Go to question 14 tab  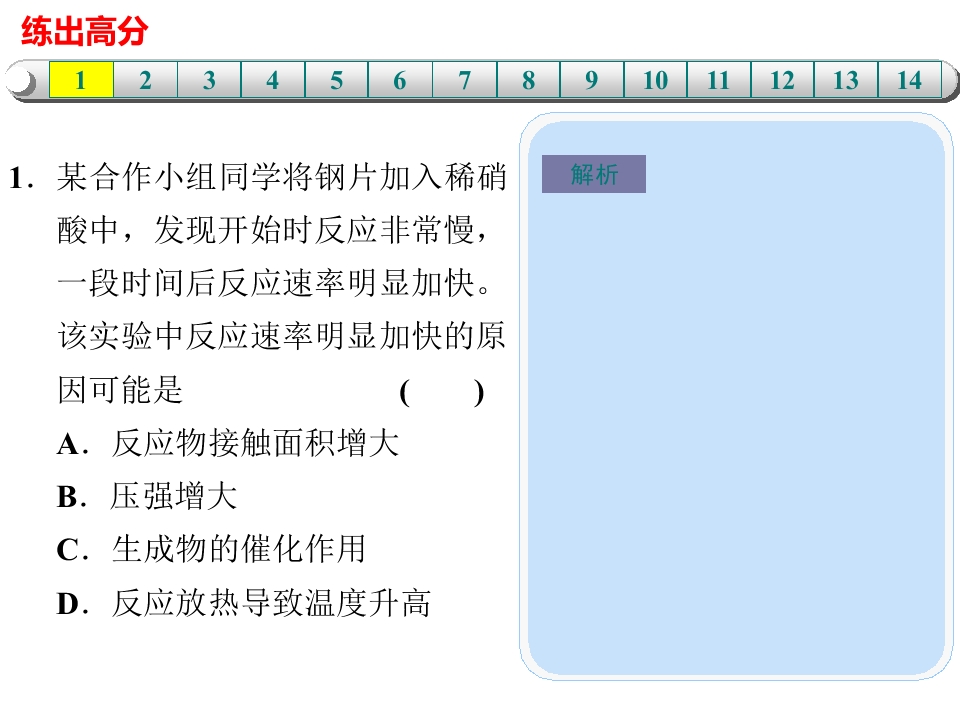coord(909,80)
